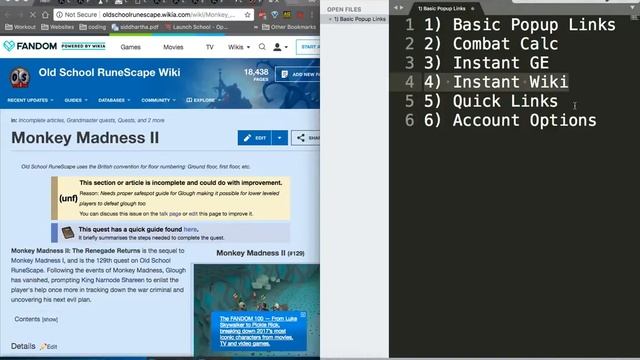Click the browser address bar URL
Viewport: 640px width, 360px height.
click(169, 15)
